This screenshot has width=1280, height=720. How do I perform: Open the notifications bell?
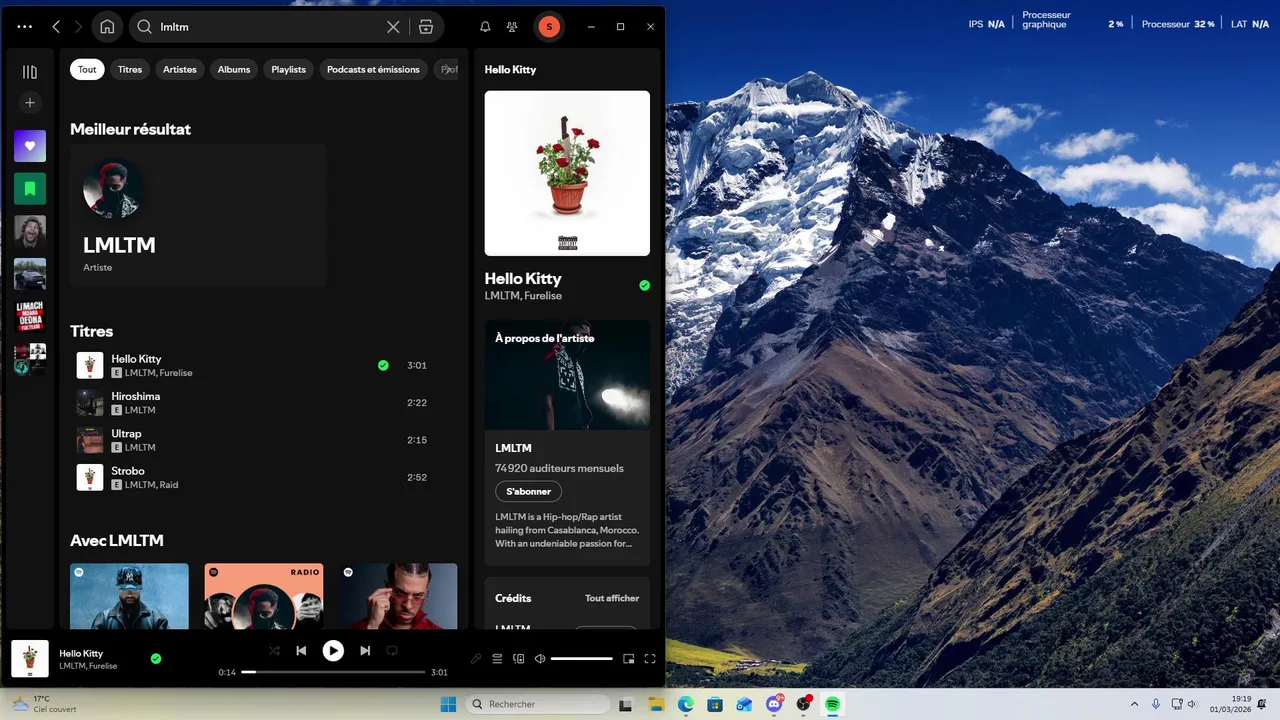click(x=485, y=27)
